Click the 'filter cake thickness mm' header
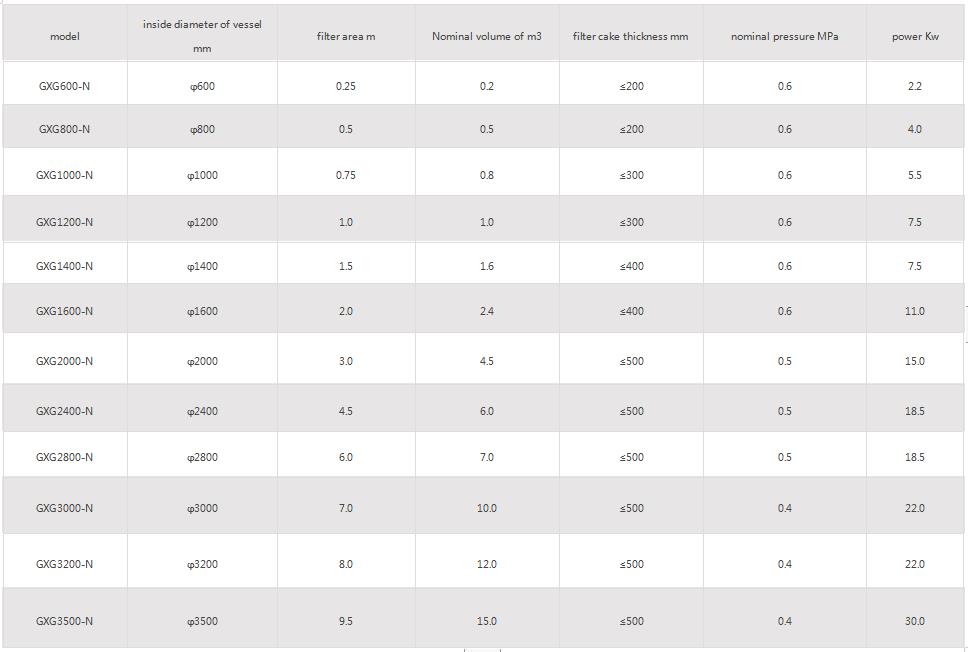 (630, 36)
